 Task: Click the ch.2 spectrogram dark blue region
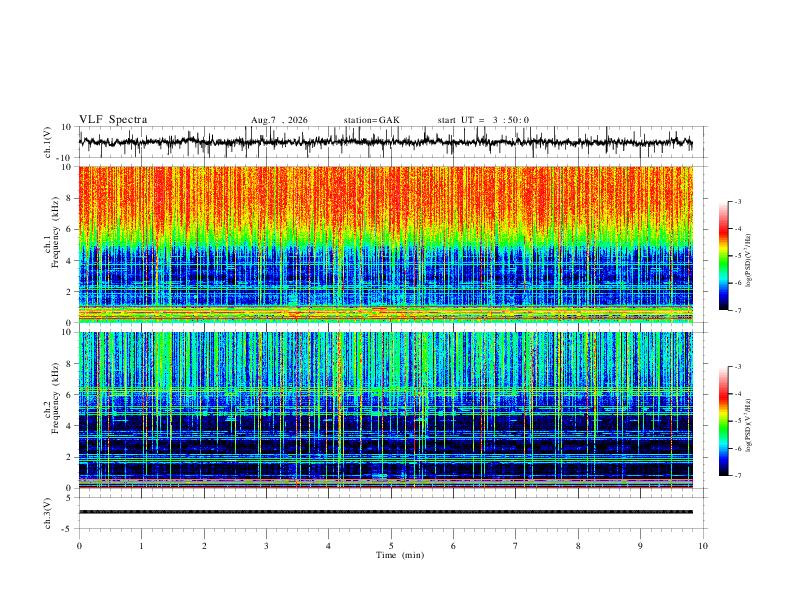pyautogui.click(x=386, y=444)
